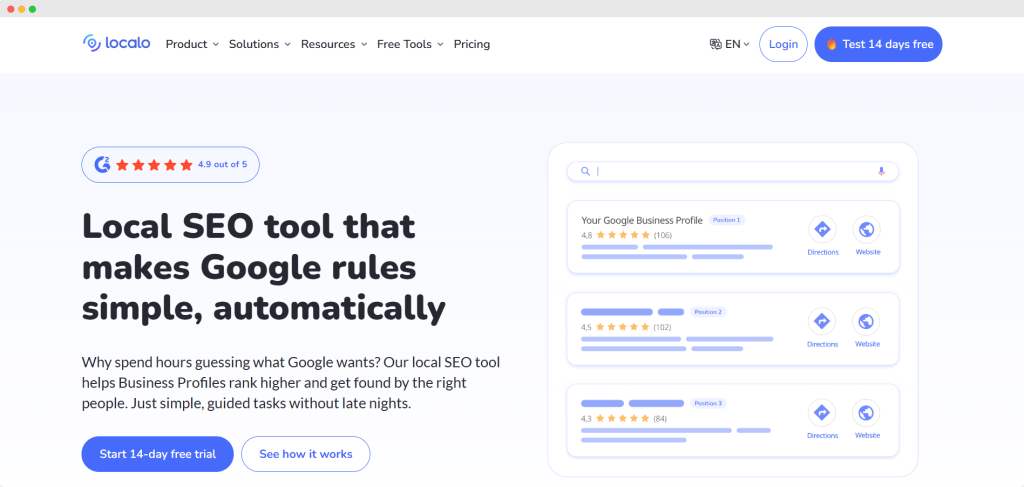Click Start 14-day free trial

157,454
